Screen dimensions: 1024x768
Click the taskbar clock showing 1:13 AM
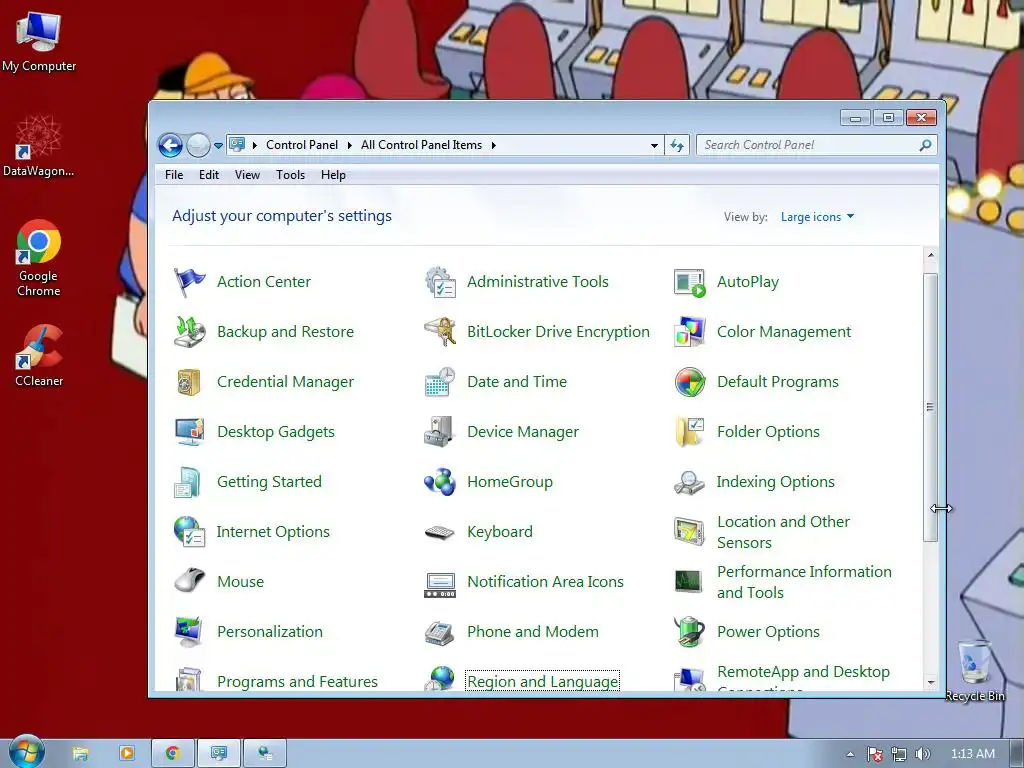tap(972, 754)
